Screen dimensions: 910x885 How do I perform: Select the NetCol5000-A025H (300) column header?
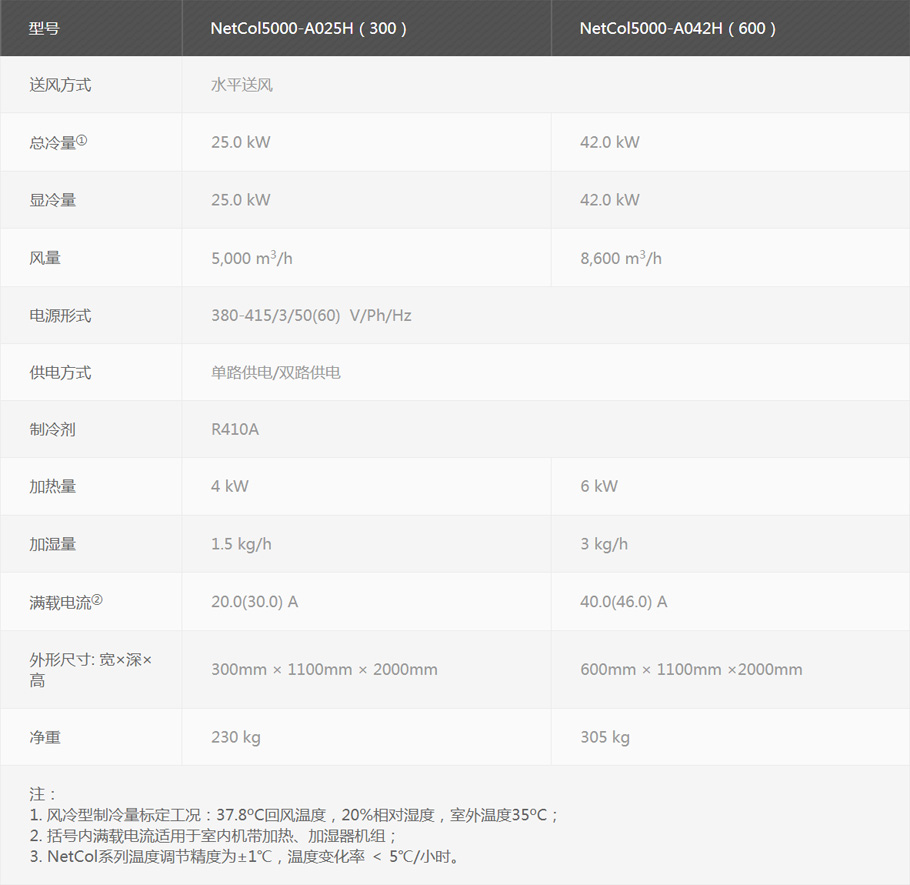tap(308, 28)
